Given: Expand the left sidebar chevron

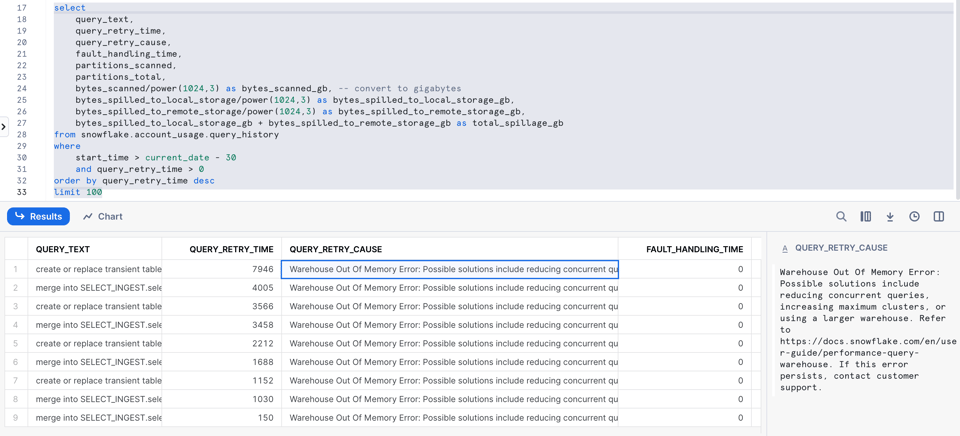Looking at the screenshot, I should click(4, 127).
